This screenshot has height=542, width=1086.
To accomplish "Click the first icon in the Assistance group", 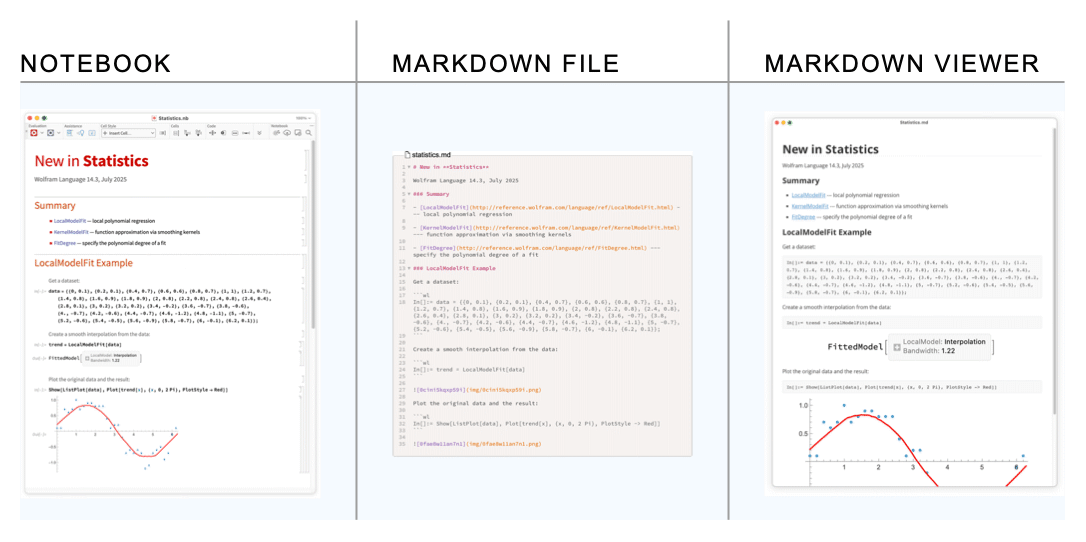I will (70, 133).
